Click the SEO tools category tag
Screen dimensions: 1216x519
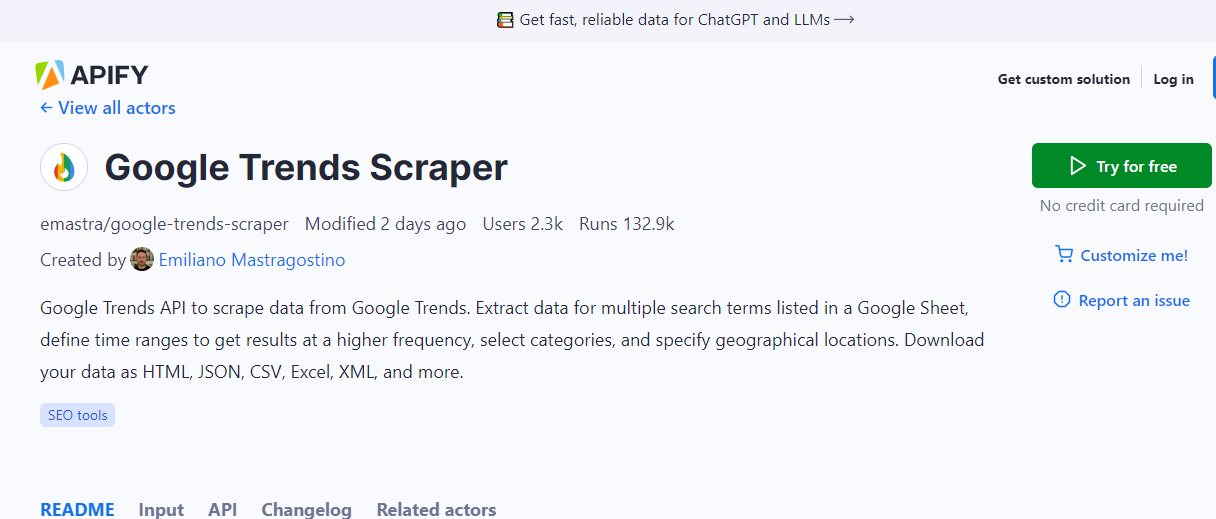point(78,415)
